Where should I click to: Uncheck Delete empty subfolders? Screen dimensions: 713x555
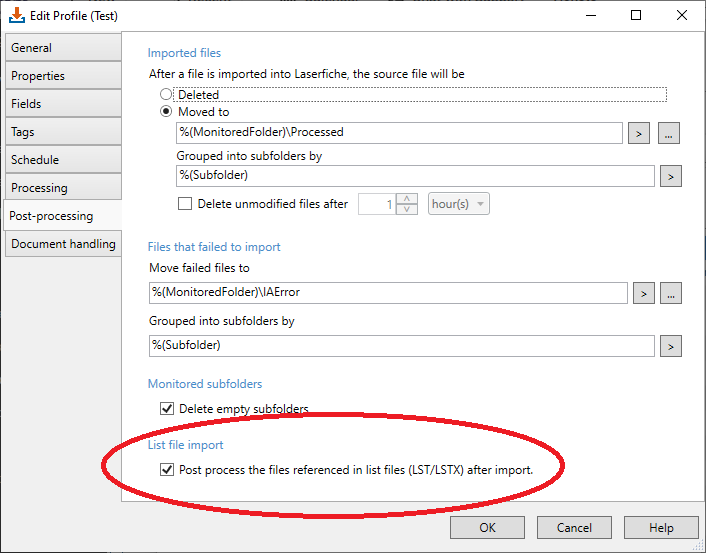(x=167, y=409)
